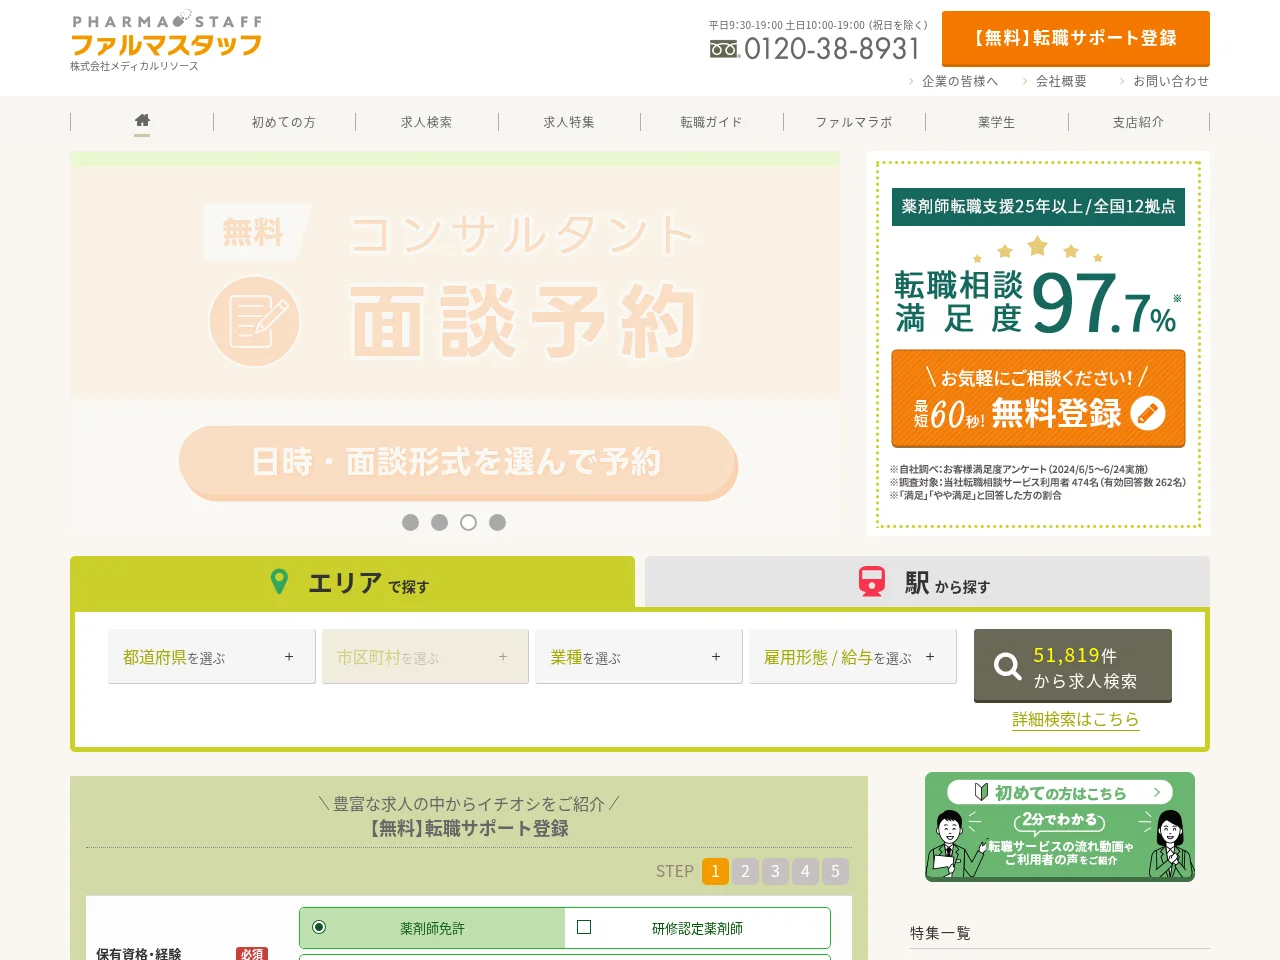1280x960 pixels.
Task: Open the 詳細検索はこちら link
Action: (x=1076, y=719)
